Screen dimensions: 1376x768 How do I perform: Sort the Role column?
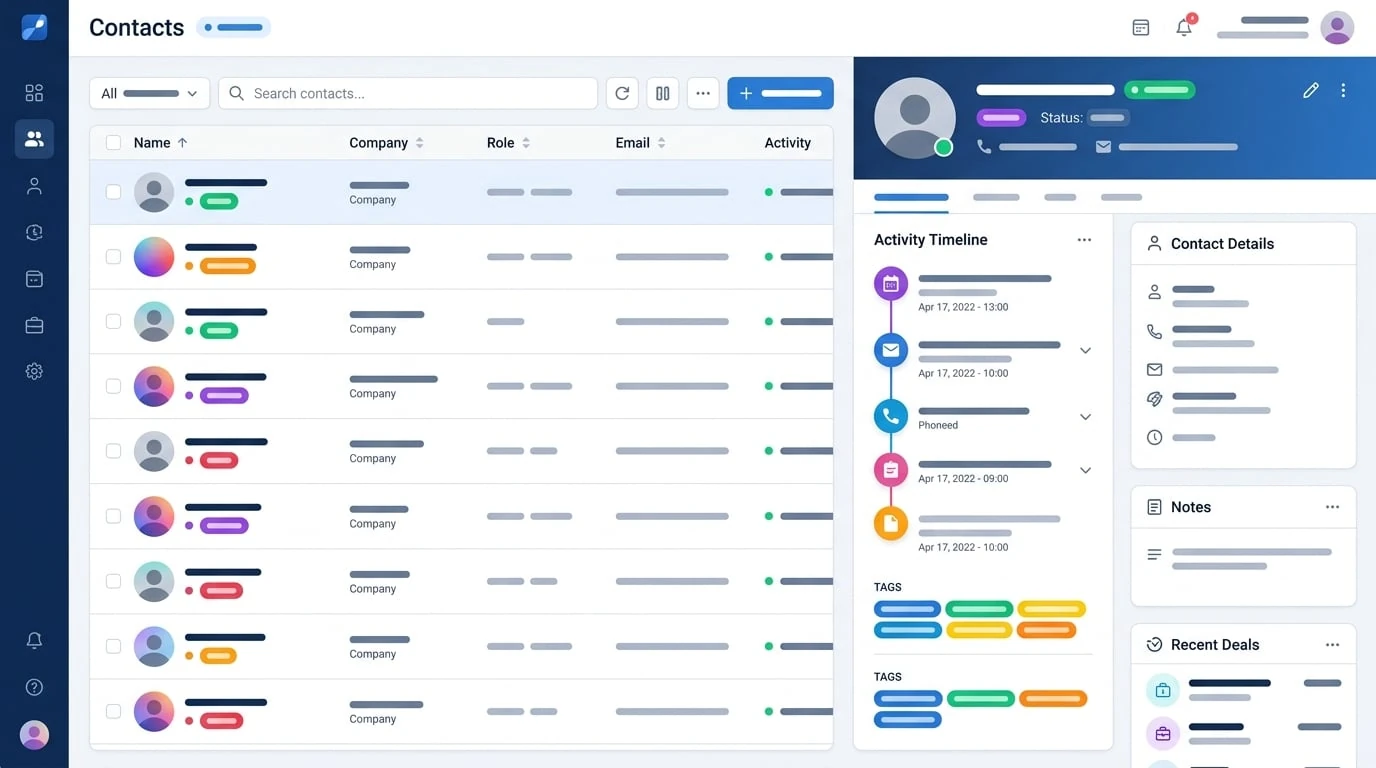526,143
